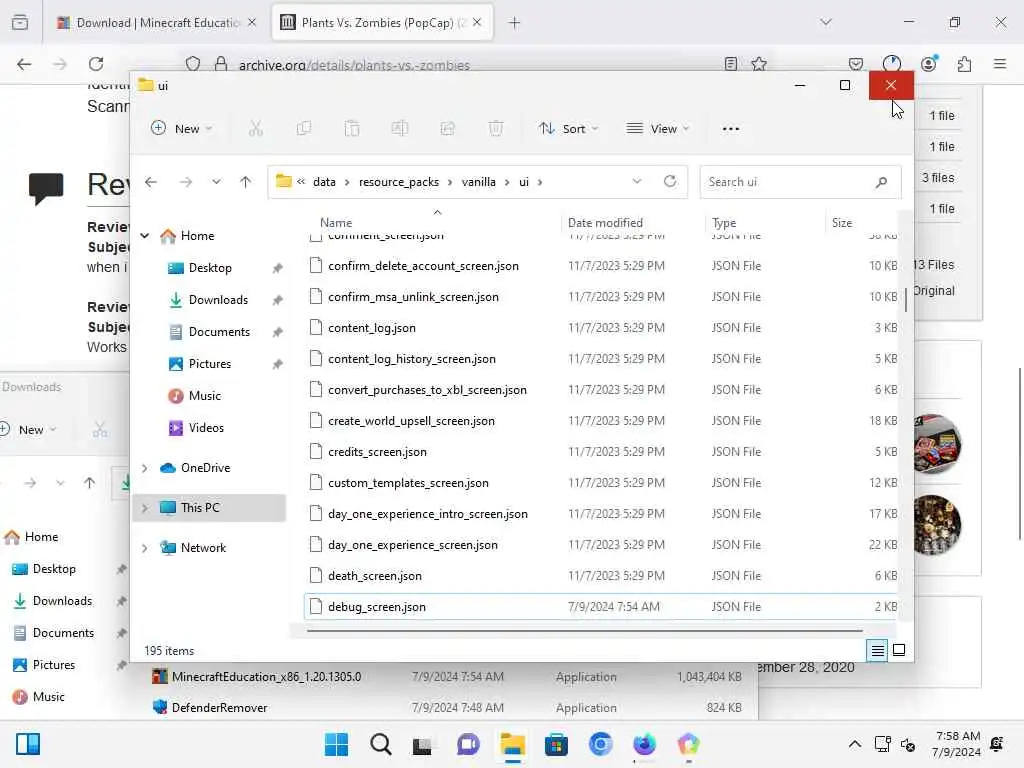The width and height of the screenshot is (1024, 768).
Task: Go back in ui Explorer window
Action: 151,182
